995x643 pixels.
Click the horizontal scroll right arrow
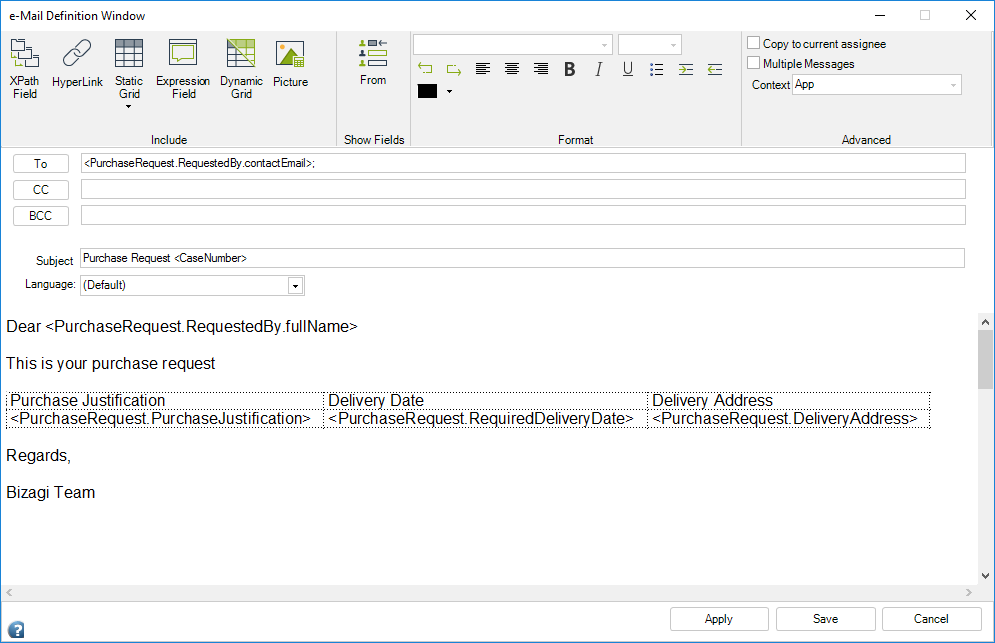click(x=969, y=592)
